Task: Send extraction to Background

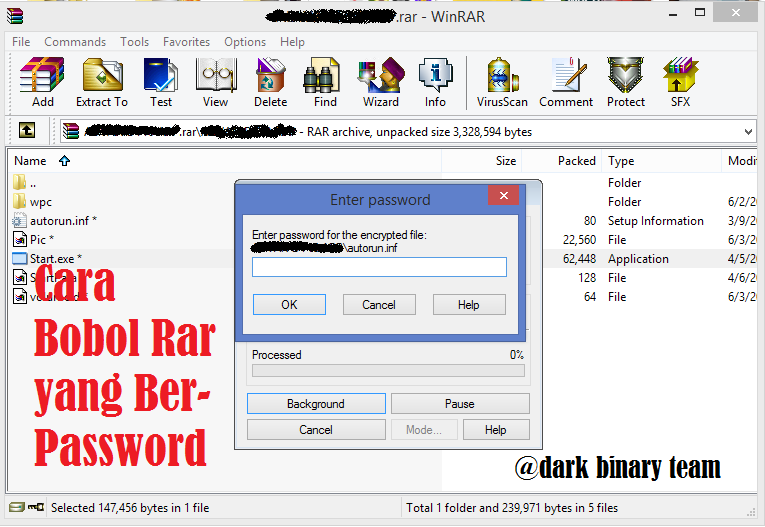Action: point(316,404)
